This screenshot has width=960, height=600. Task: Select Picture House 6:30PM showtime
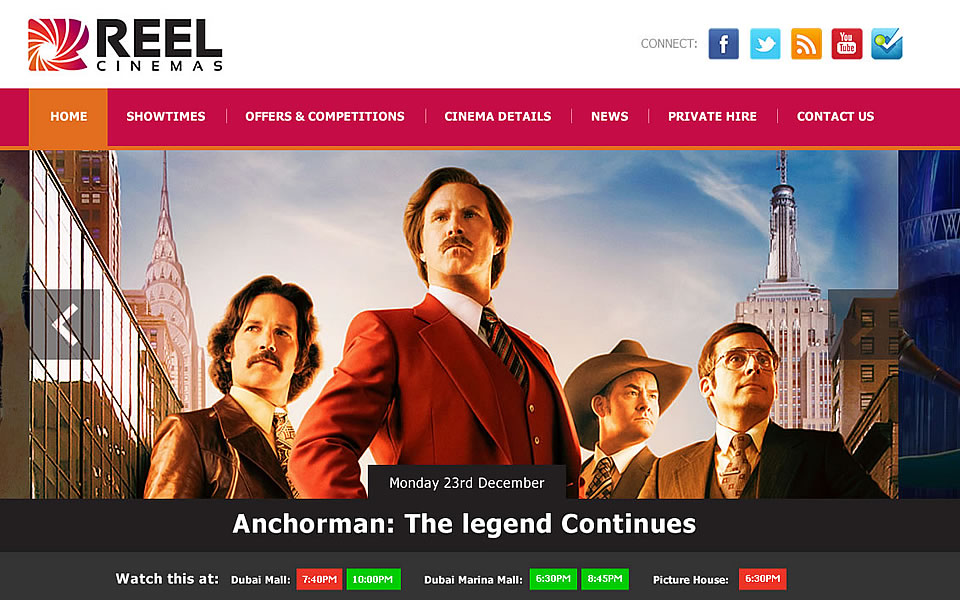(762, 579)
